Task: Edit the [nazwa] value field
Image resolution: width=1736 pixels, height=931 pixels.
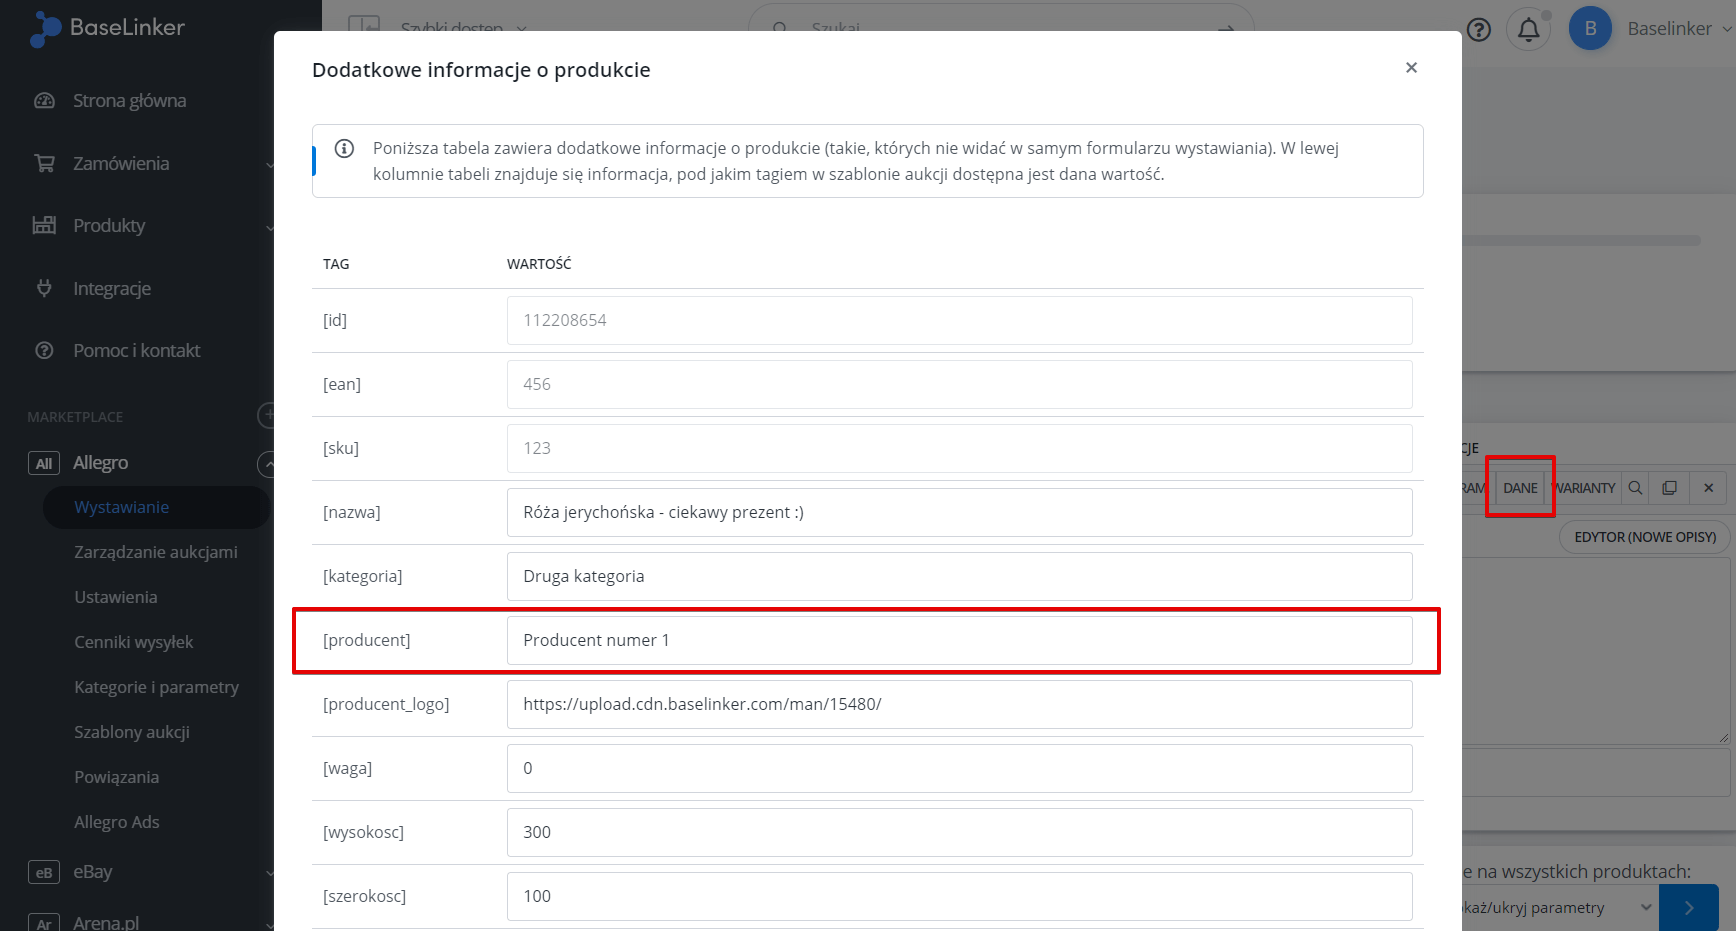Action: [959, 513]
